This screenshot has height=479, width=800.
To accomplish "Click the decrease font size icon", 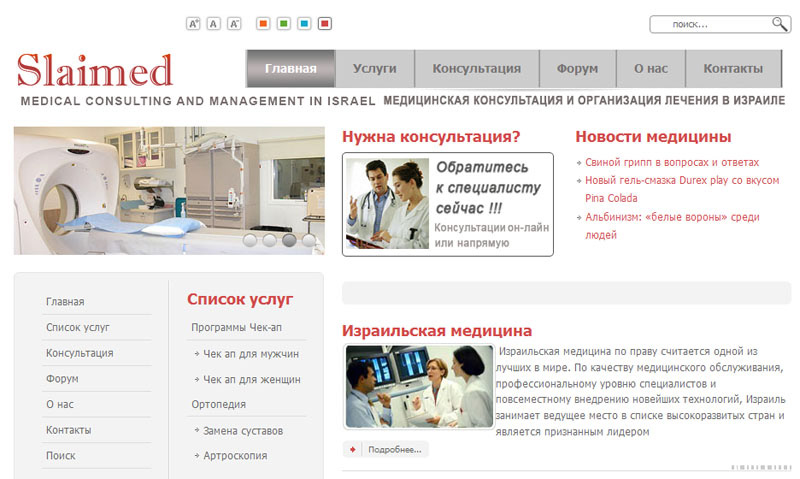I will coord(234,23).
